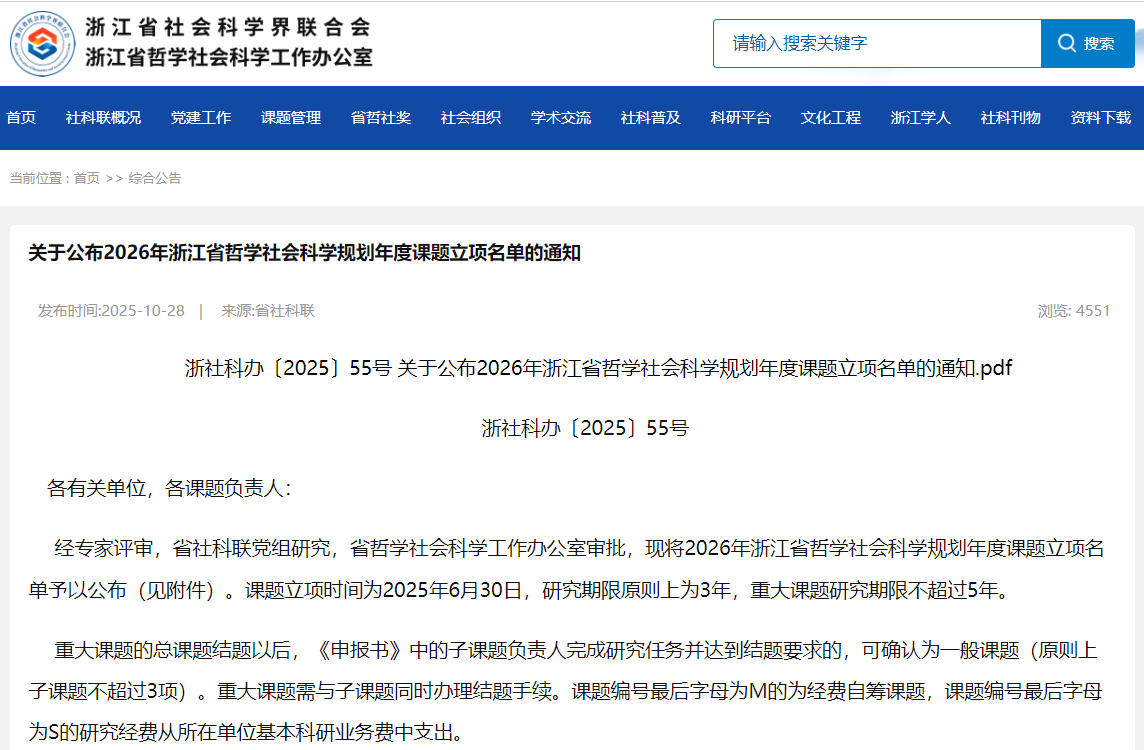
Task: Open the 省哲社奖 navigation item
Action: click(381, 118)
